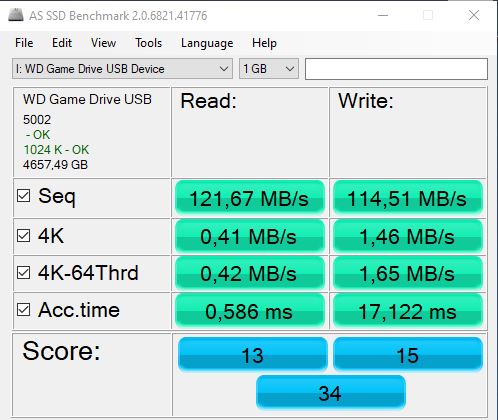
Task: Open the 1 GB test size dropdown
Action: (x=269, y=69)
